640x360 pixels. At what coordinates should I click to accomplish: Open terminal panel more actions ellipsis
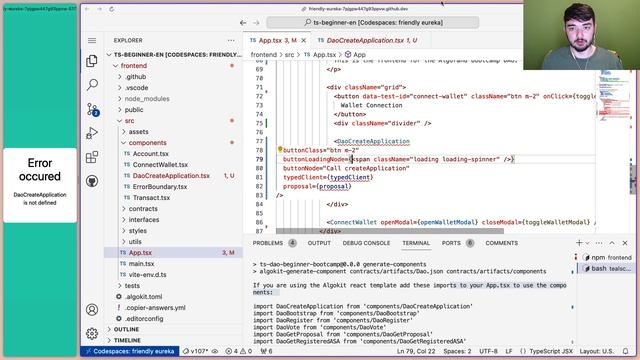(599, 243)
